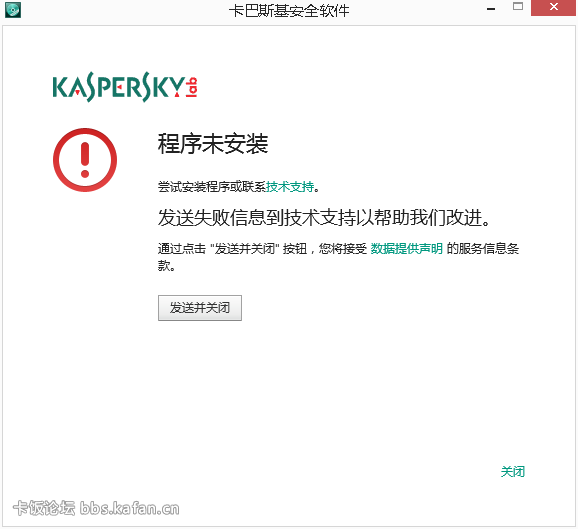Open the 数据提供声明 statement link

pyautogui.click(x=407, y=248)
